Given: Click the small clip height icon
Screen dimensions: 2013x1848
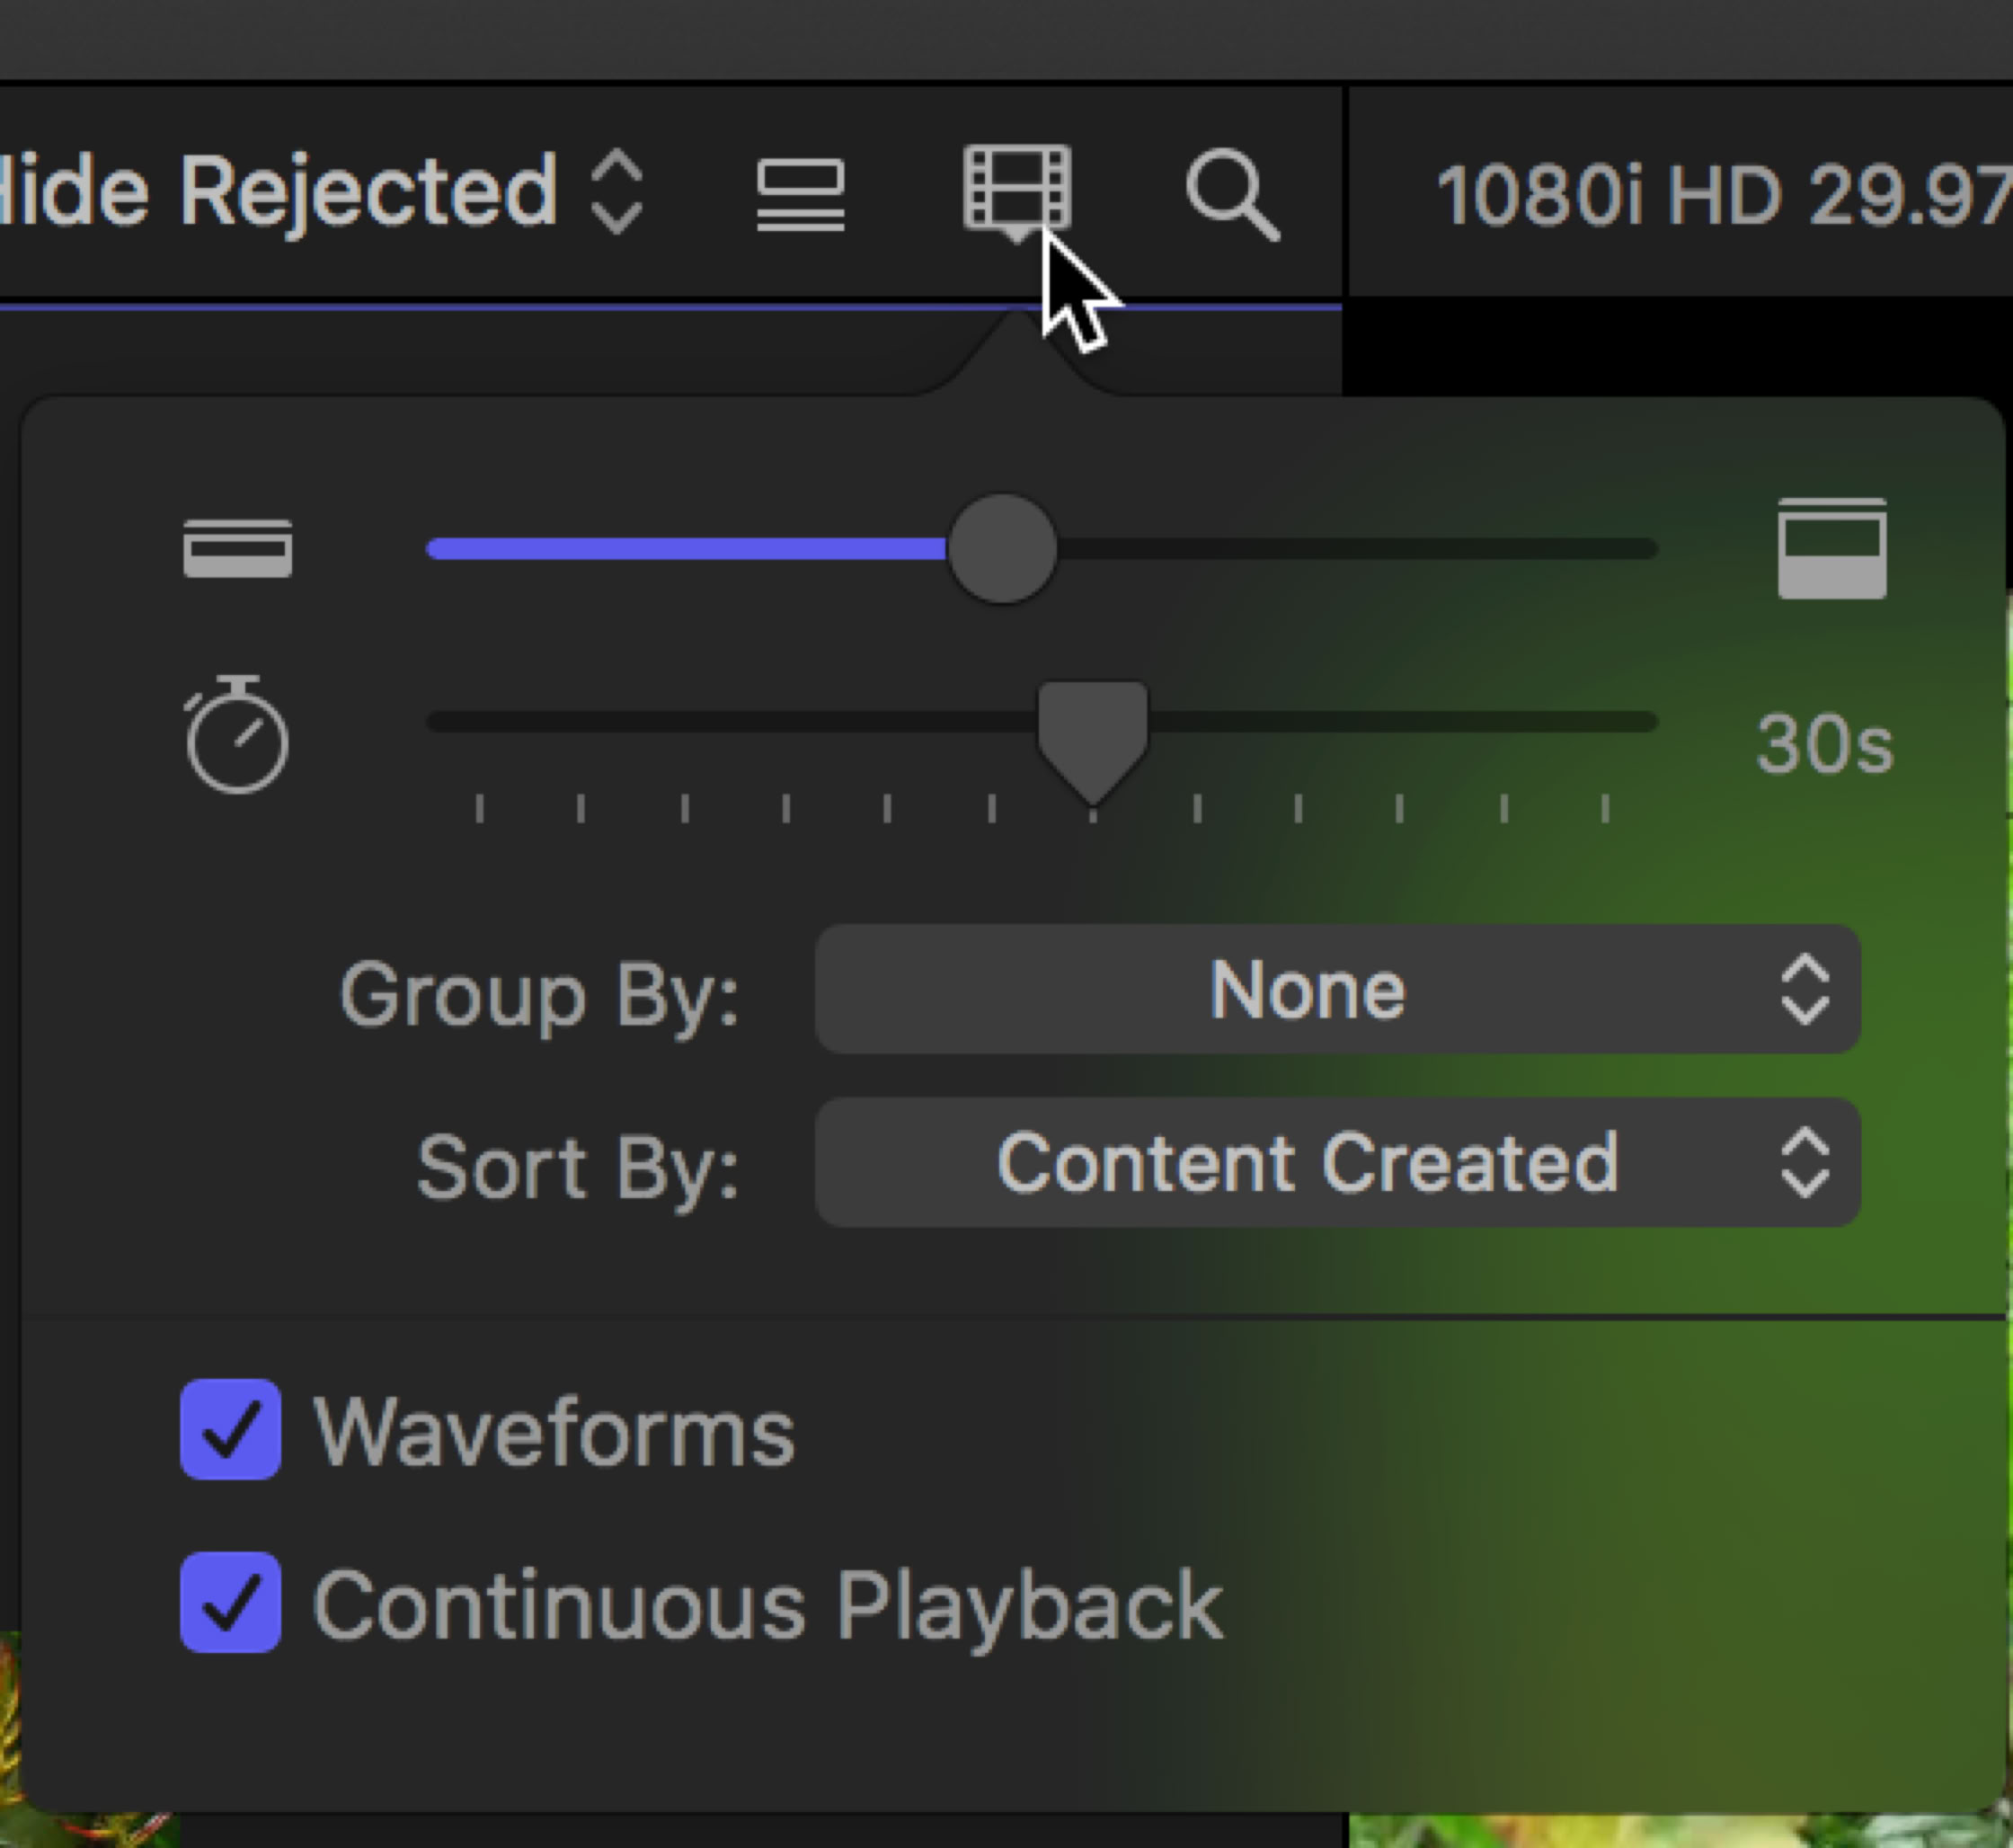Looking at the screenshot, I should (x=238, y=548).
